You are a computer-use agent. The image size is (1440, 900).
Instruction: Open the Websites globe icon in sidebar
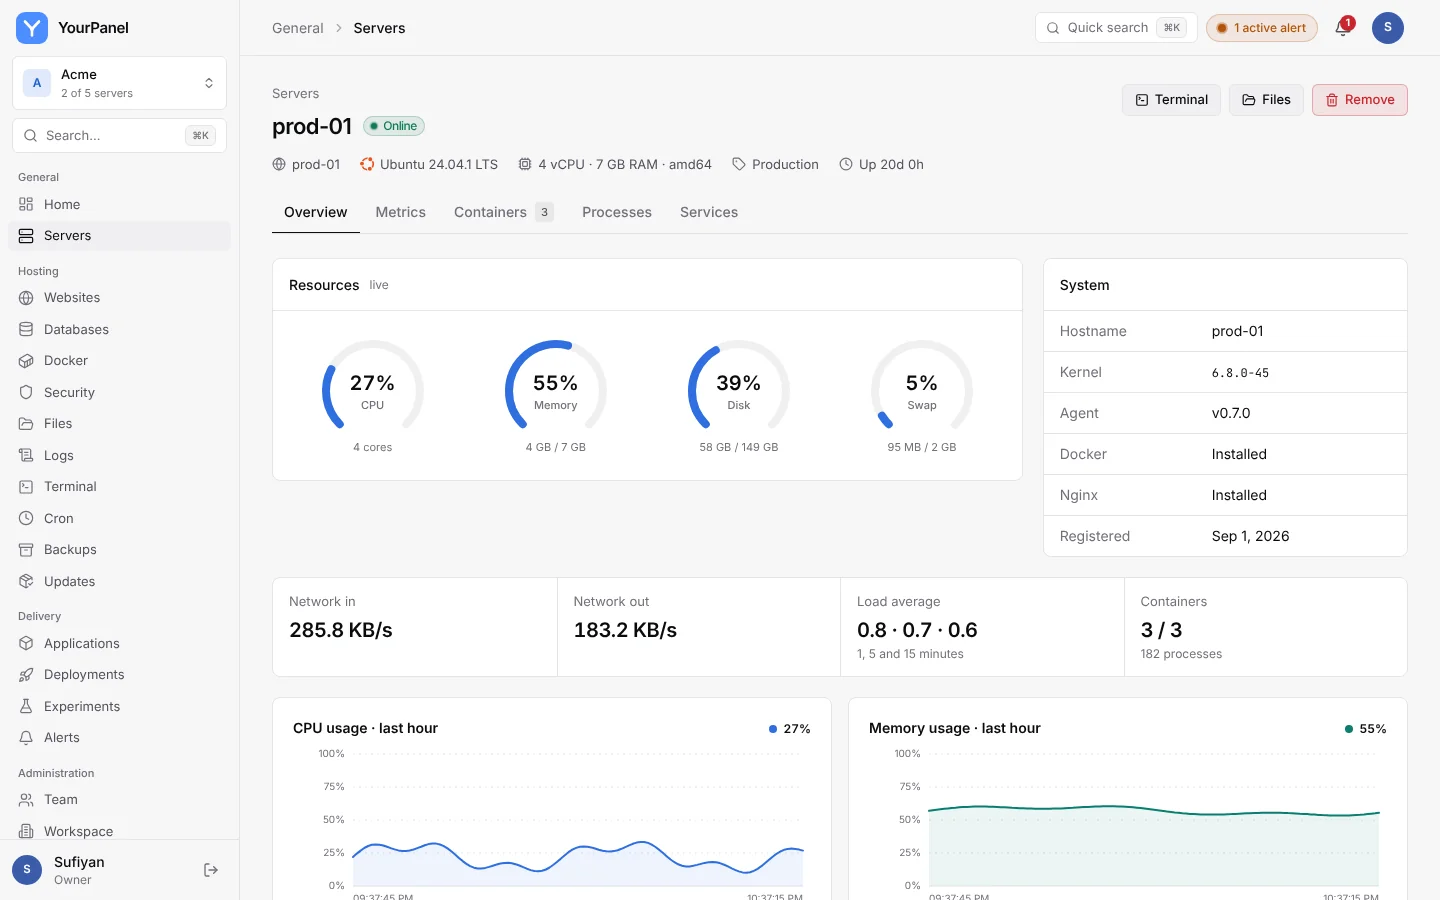[26, 298]
